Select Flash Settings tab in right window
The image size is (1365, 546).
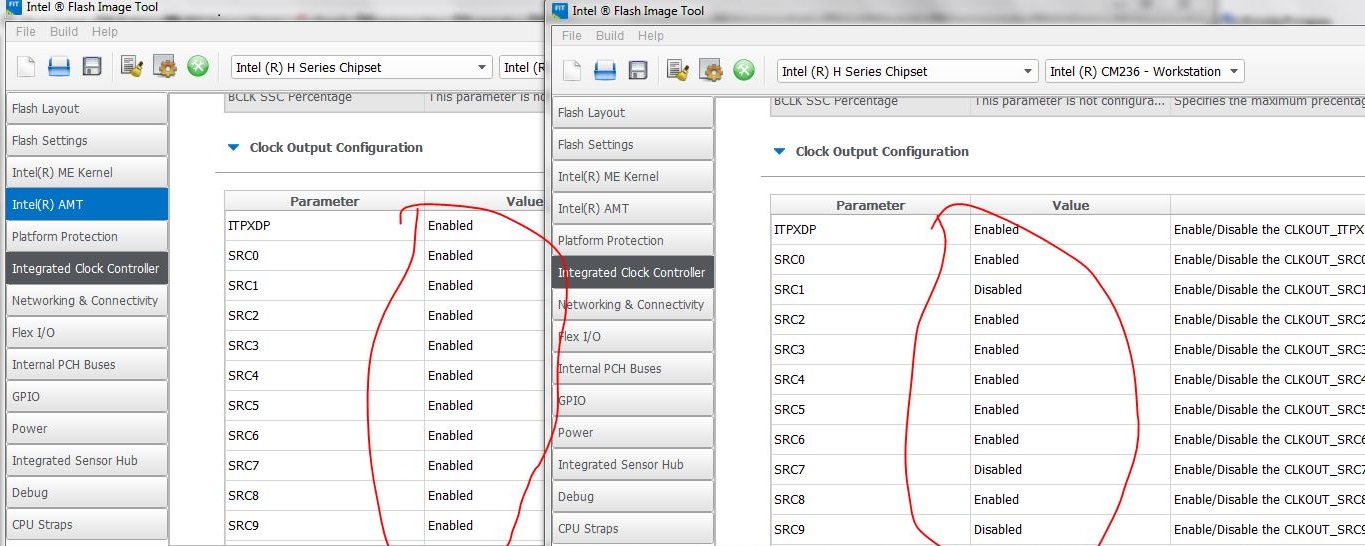click(x=633, y=145)
